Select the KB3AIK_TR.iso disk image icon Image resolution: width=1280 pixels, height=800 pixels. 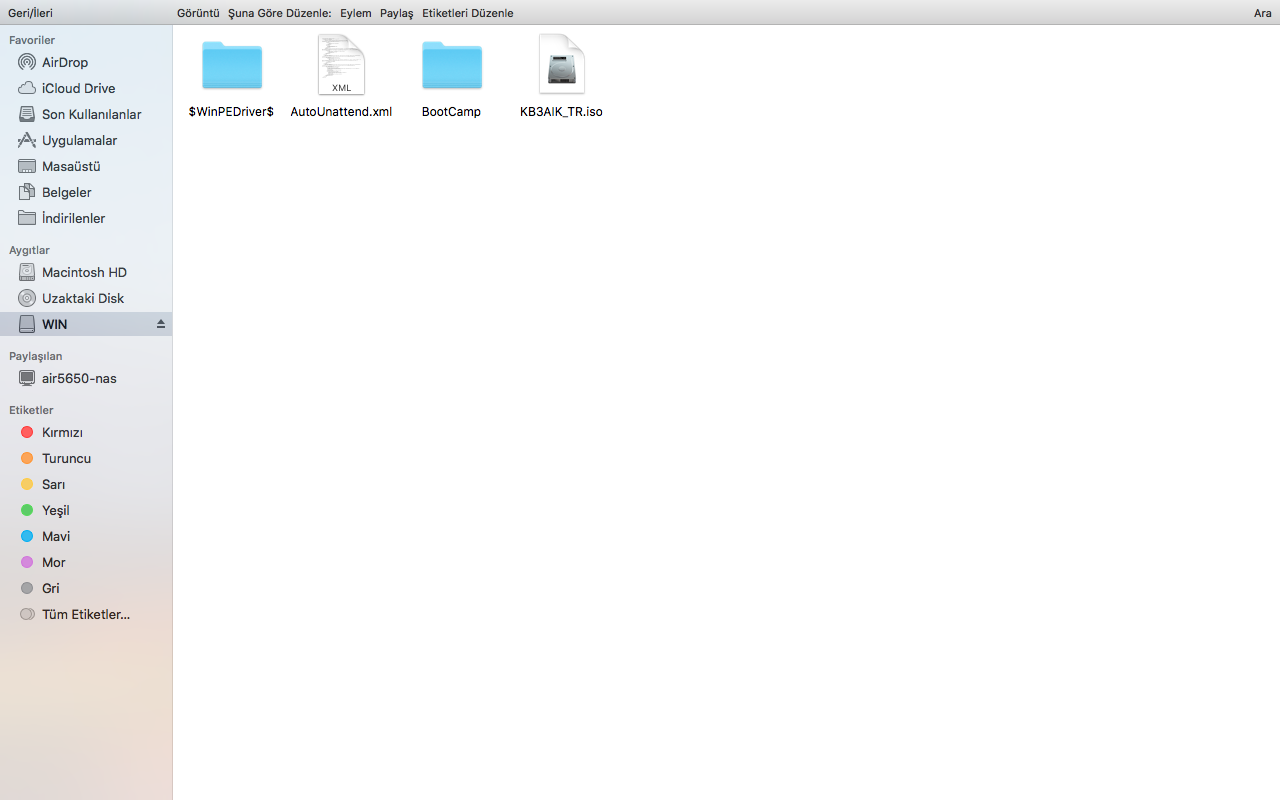(561, 64)
